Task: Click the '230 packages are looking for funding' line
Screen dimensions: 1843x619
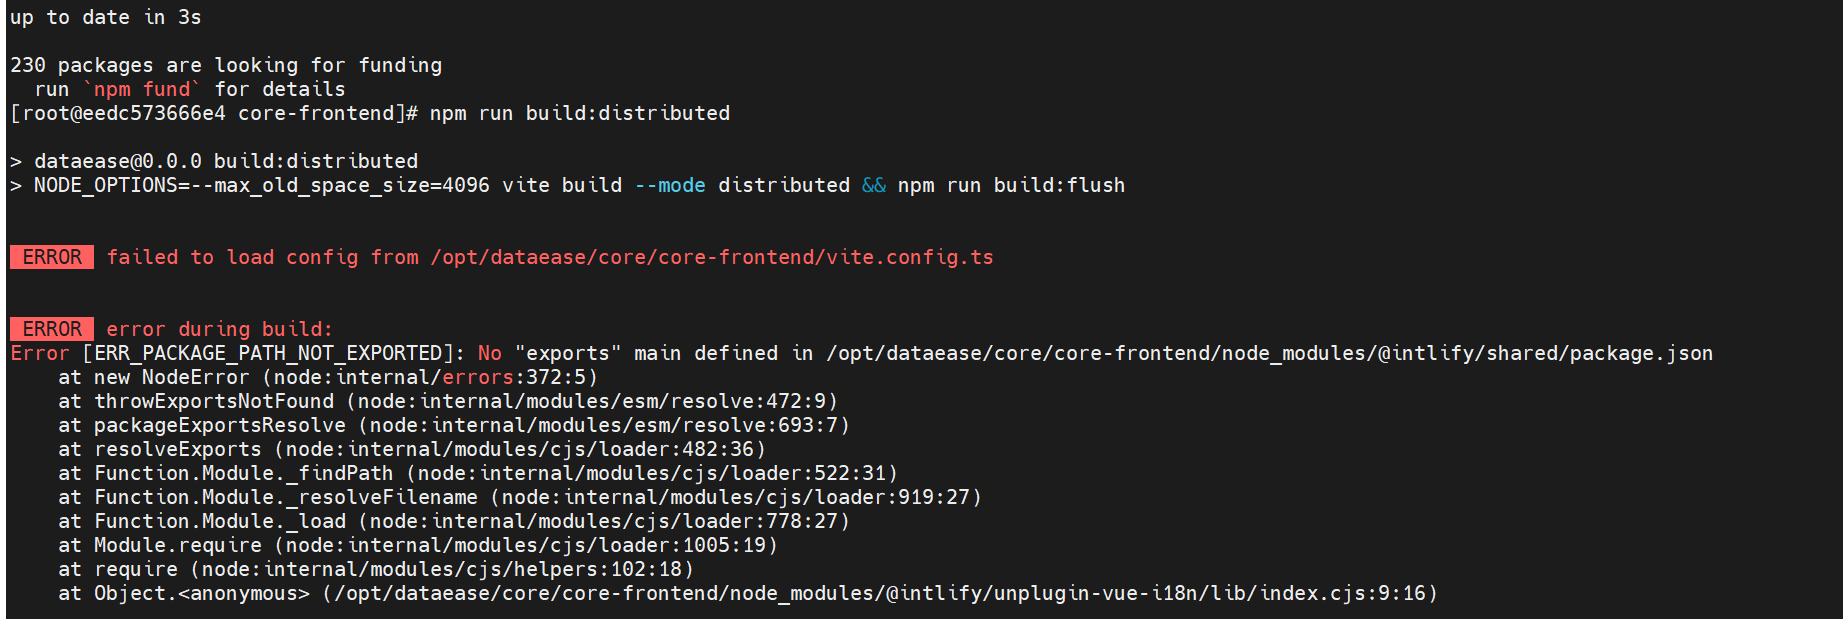Action: click(226, 65)
